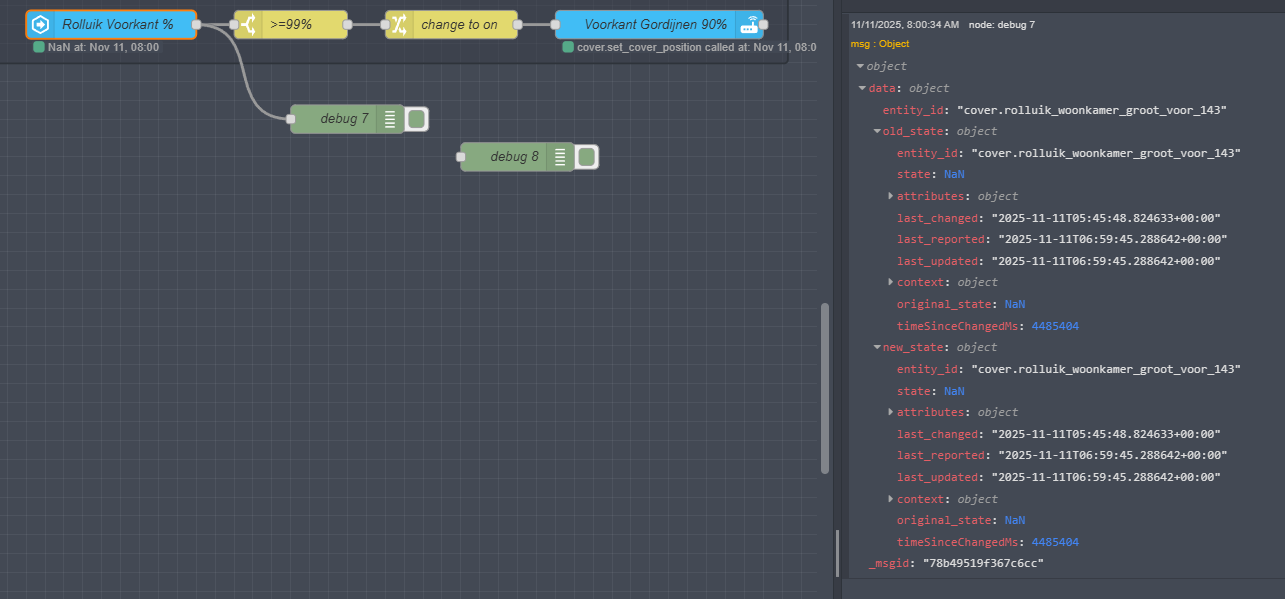
Task: Toggle the debug 8 node output button
Action: (587, 157)
